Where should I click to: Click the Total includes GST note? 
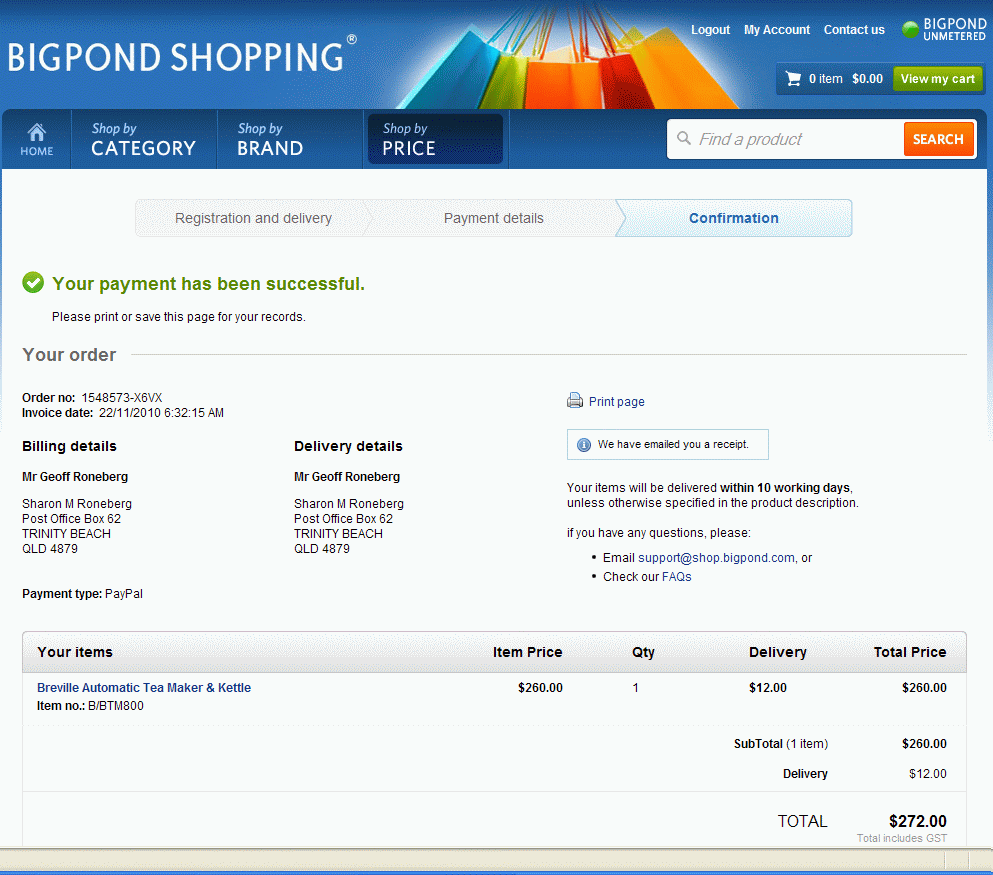pos(902,838)
